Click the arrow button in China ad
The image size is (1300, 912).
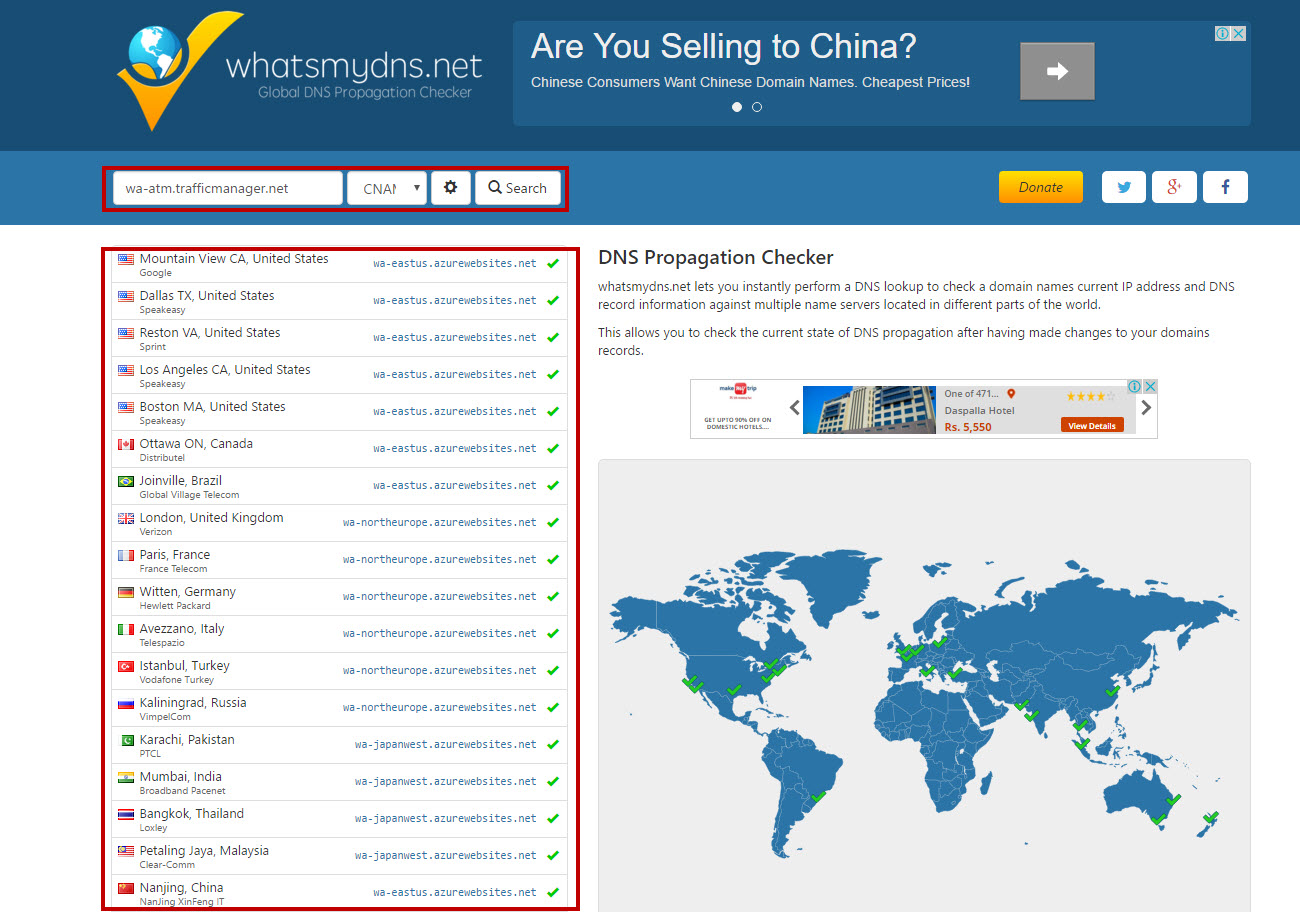coord(1057,71)
